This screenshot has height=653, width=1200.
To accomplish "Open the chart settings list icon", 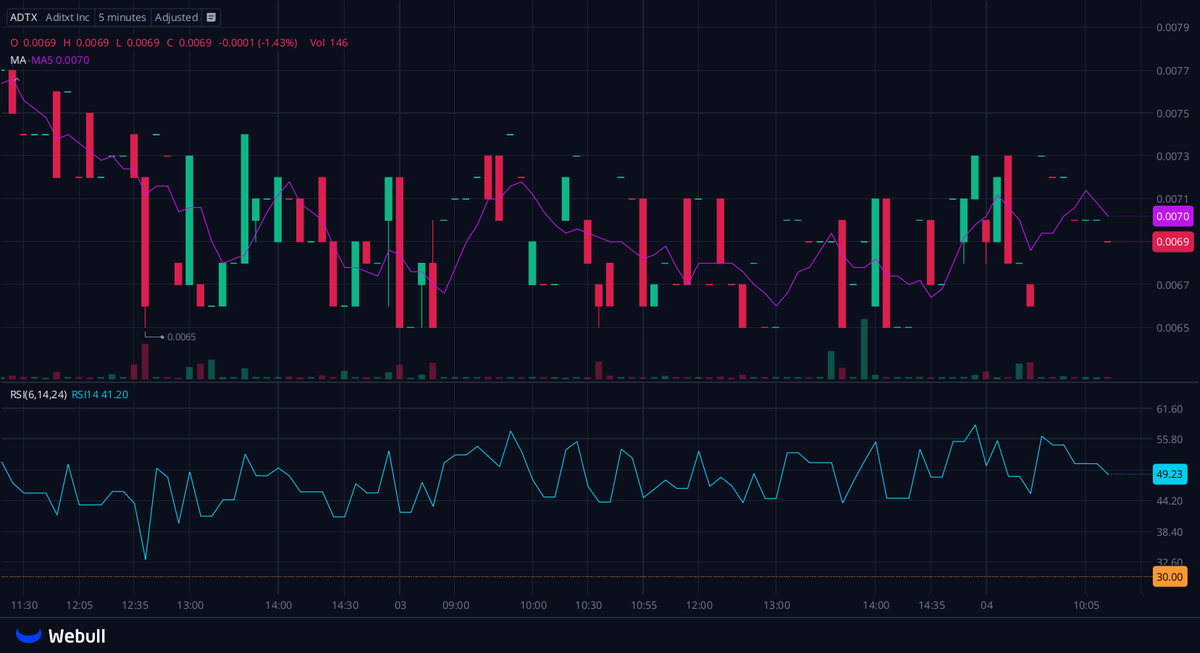I will [211, 17].
